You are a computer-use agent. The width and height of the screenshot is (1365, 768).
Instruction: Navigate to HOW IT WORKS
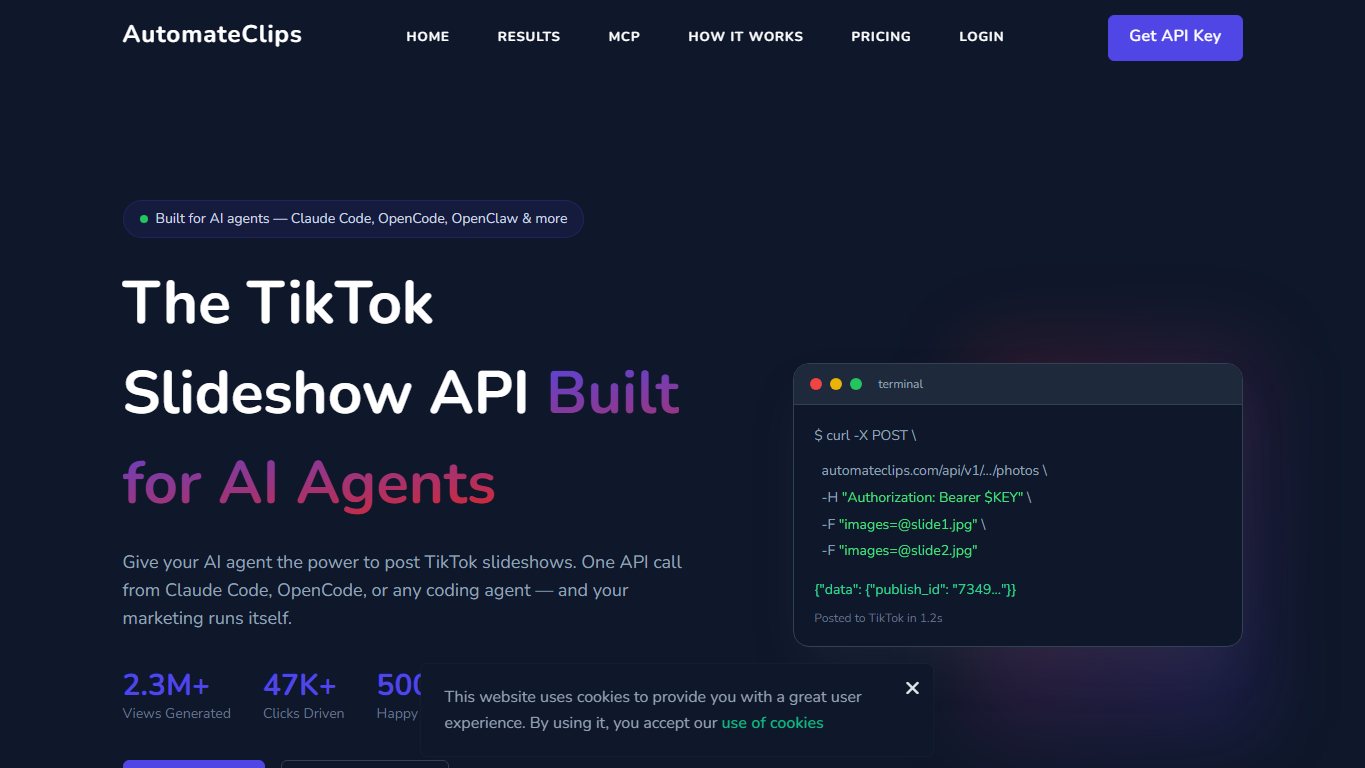pyautogui.click(x=746, y=36)
